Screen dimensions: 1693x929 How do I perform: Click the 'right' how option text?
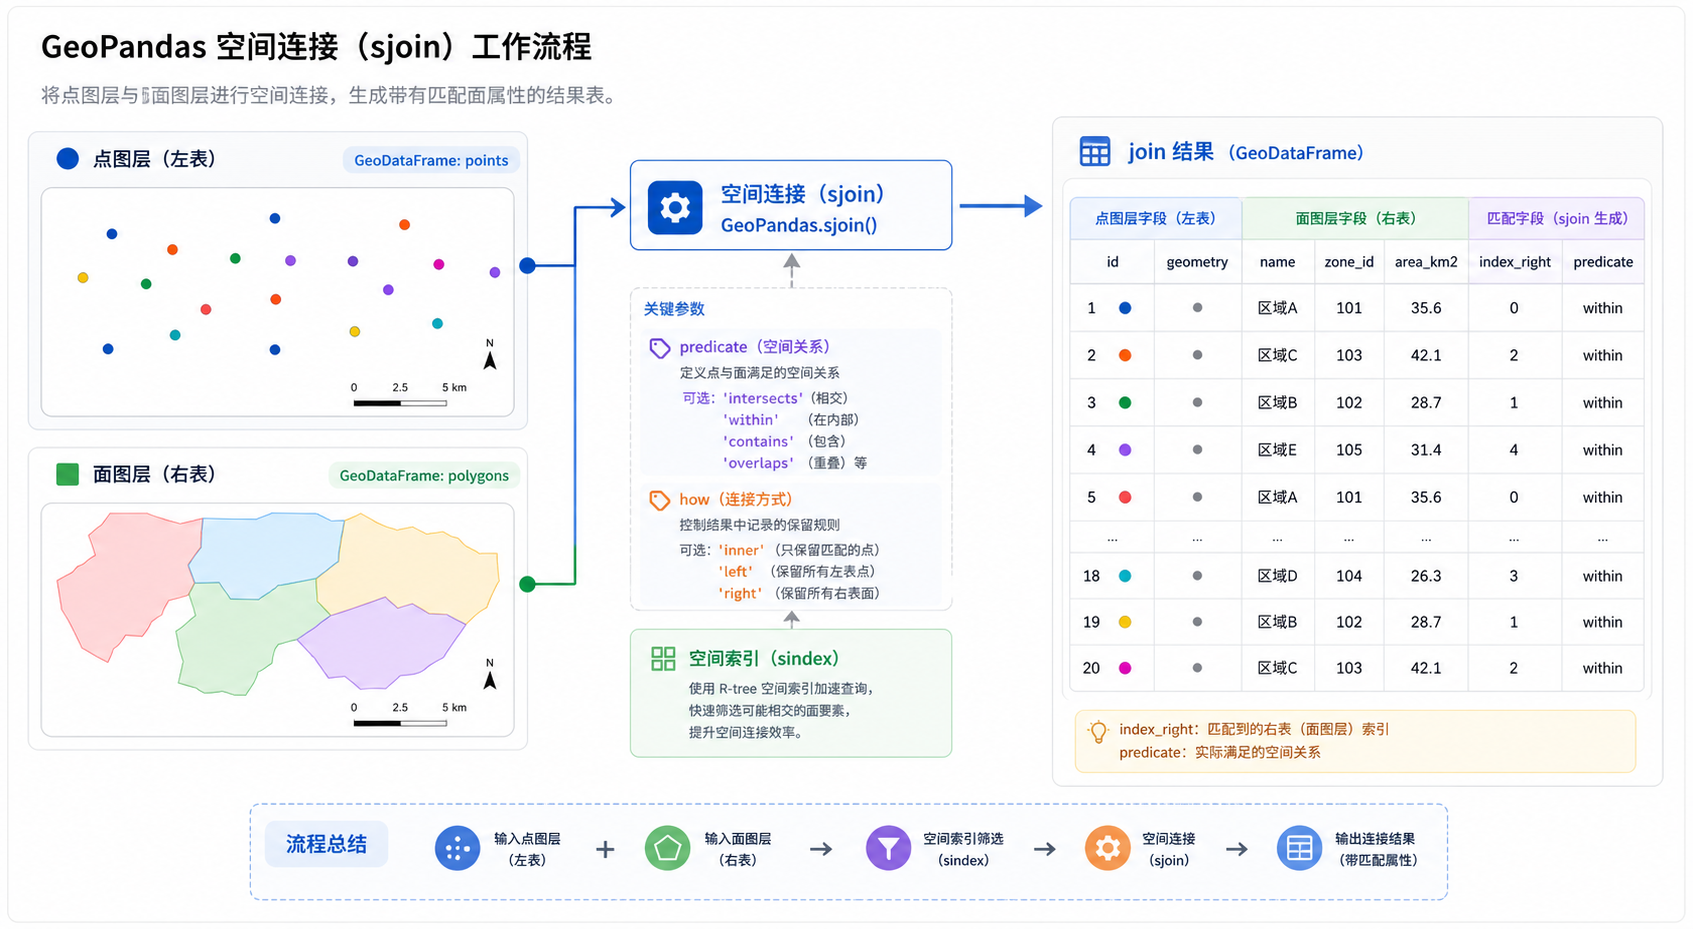(740, 593)
